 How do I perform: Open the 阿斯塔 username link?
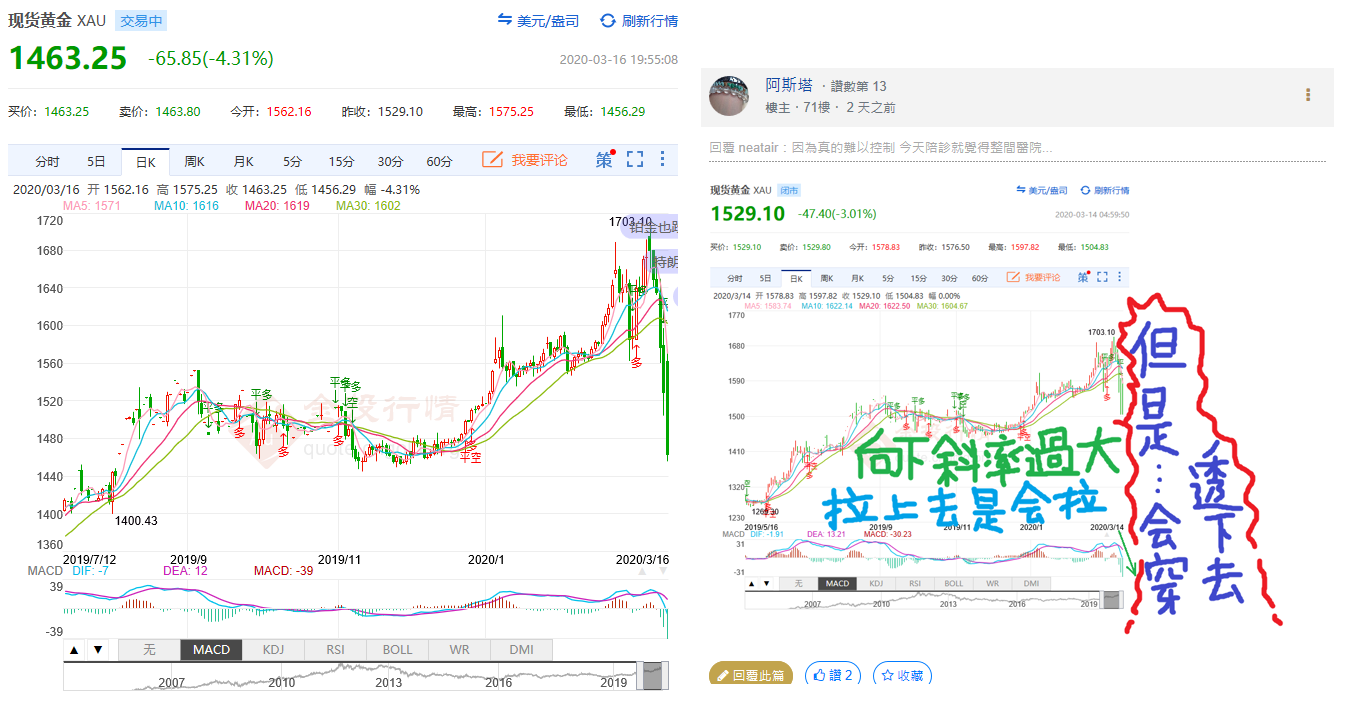(789, 86)
